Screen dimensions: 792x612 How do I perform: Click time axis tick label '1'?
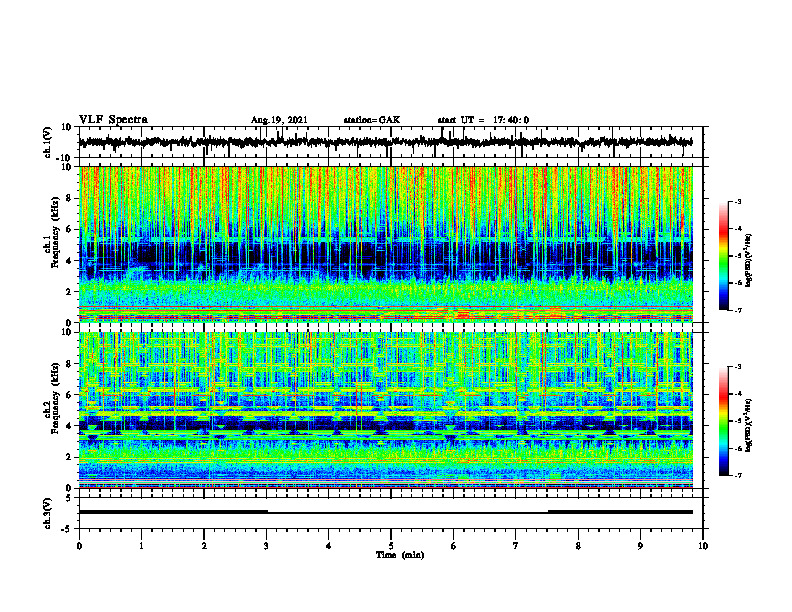[141, 546]
